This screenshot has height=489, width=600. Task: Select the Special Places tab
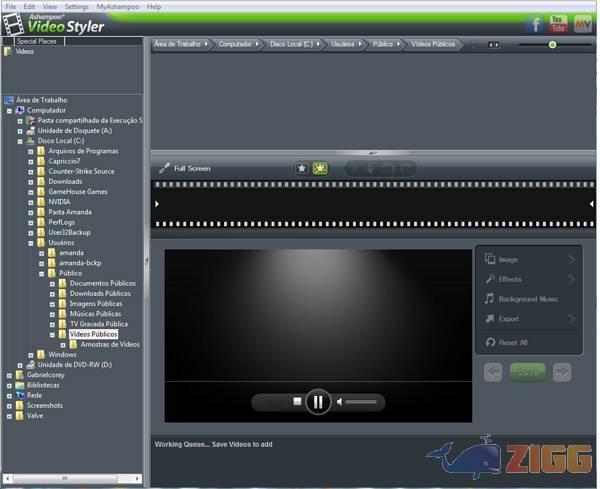coord(37,41)
